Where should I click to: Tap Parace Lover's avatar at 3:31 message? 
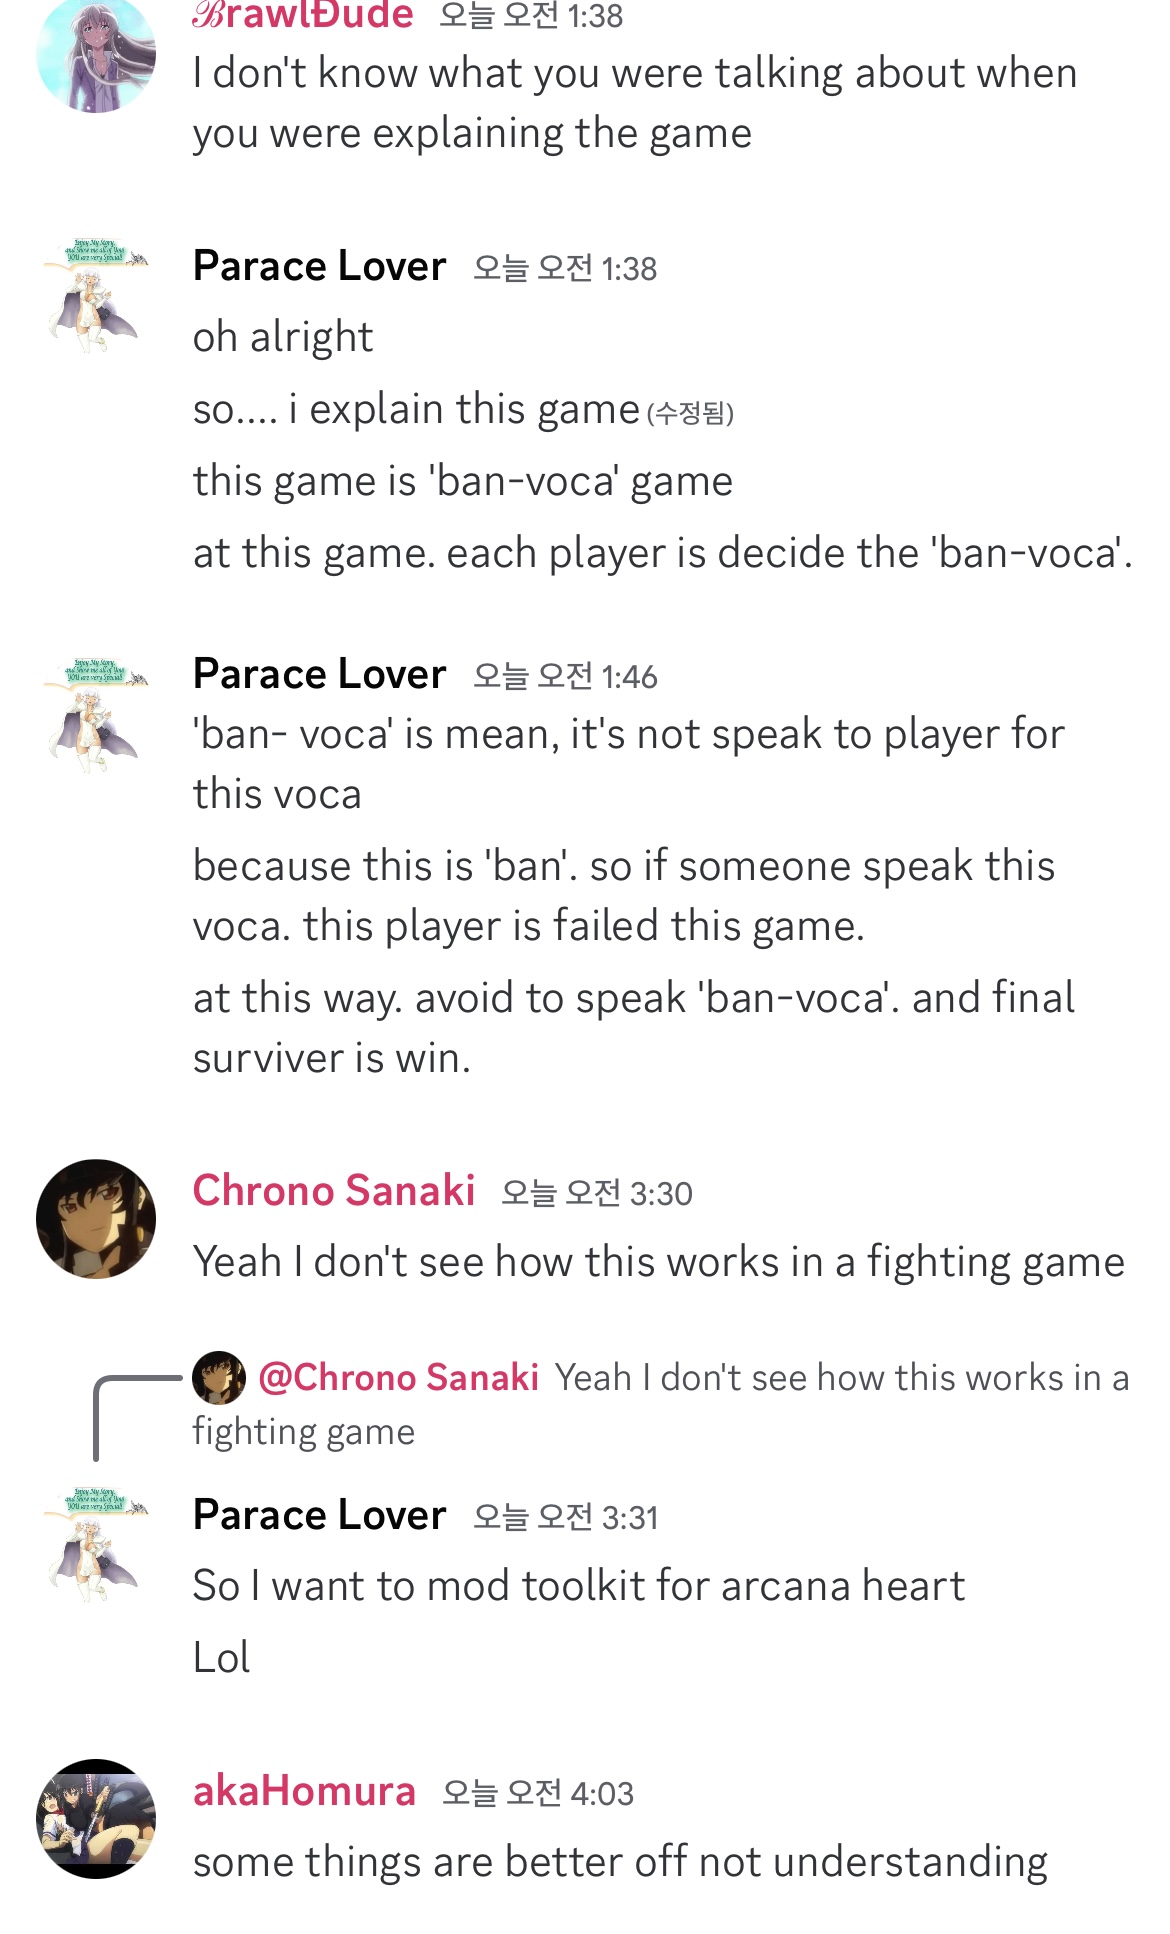click(96, 1546)
